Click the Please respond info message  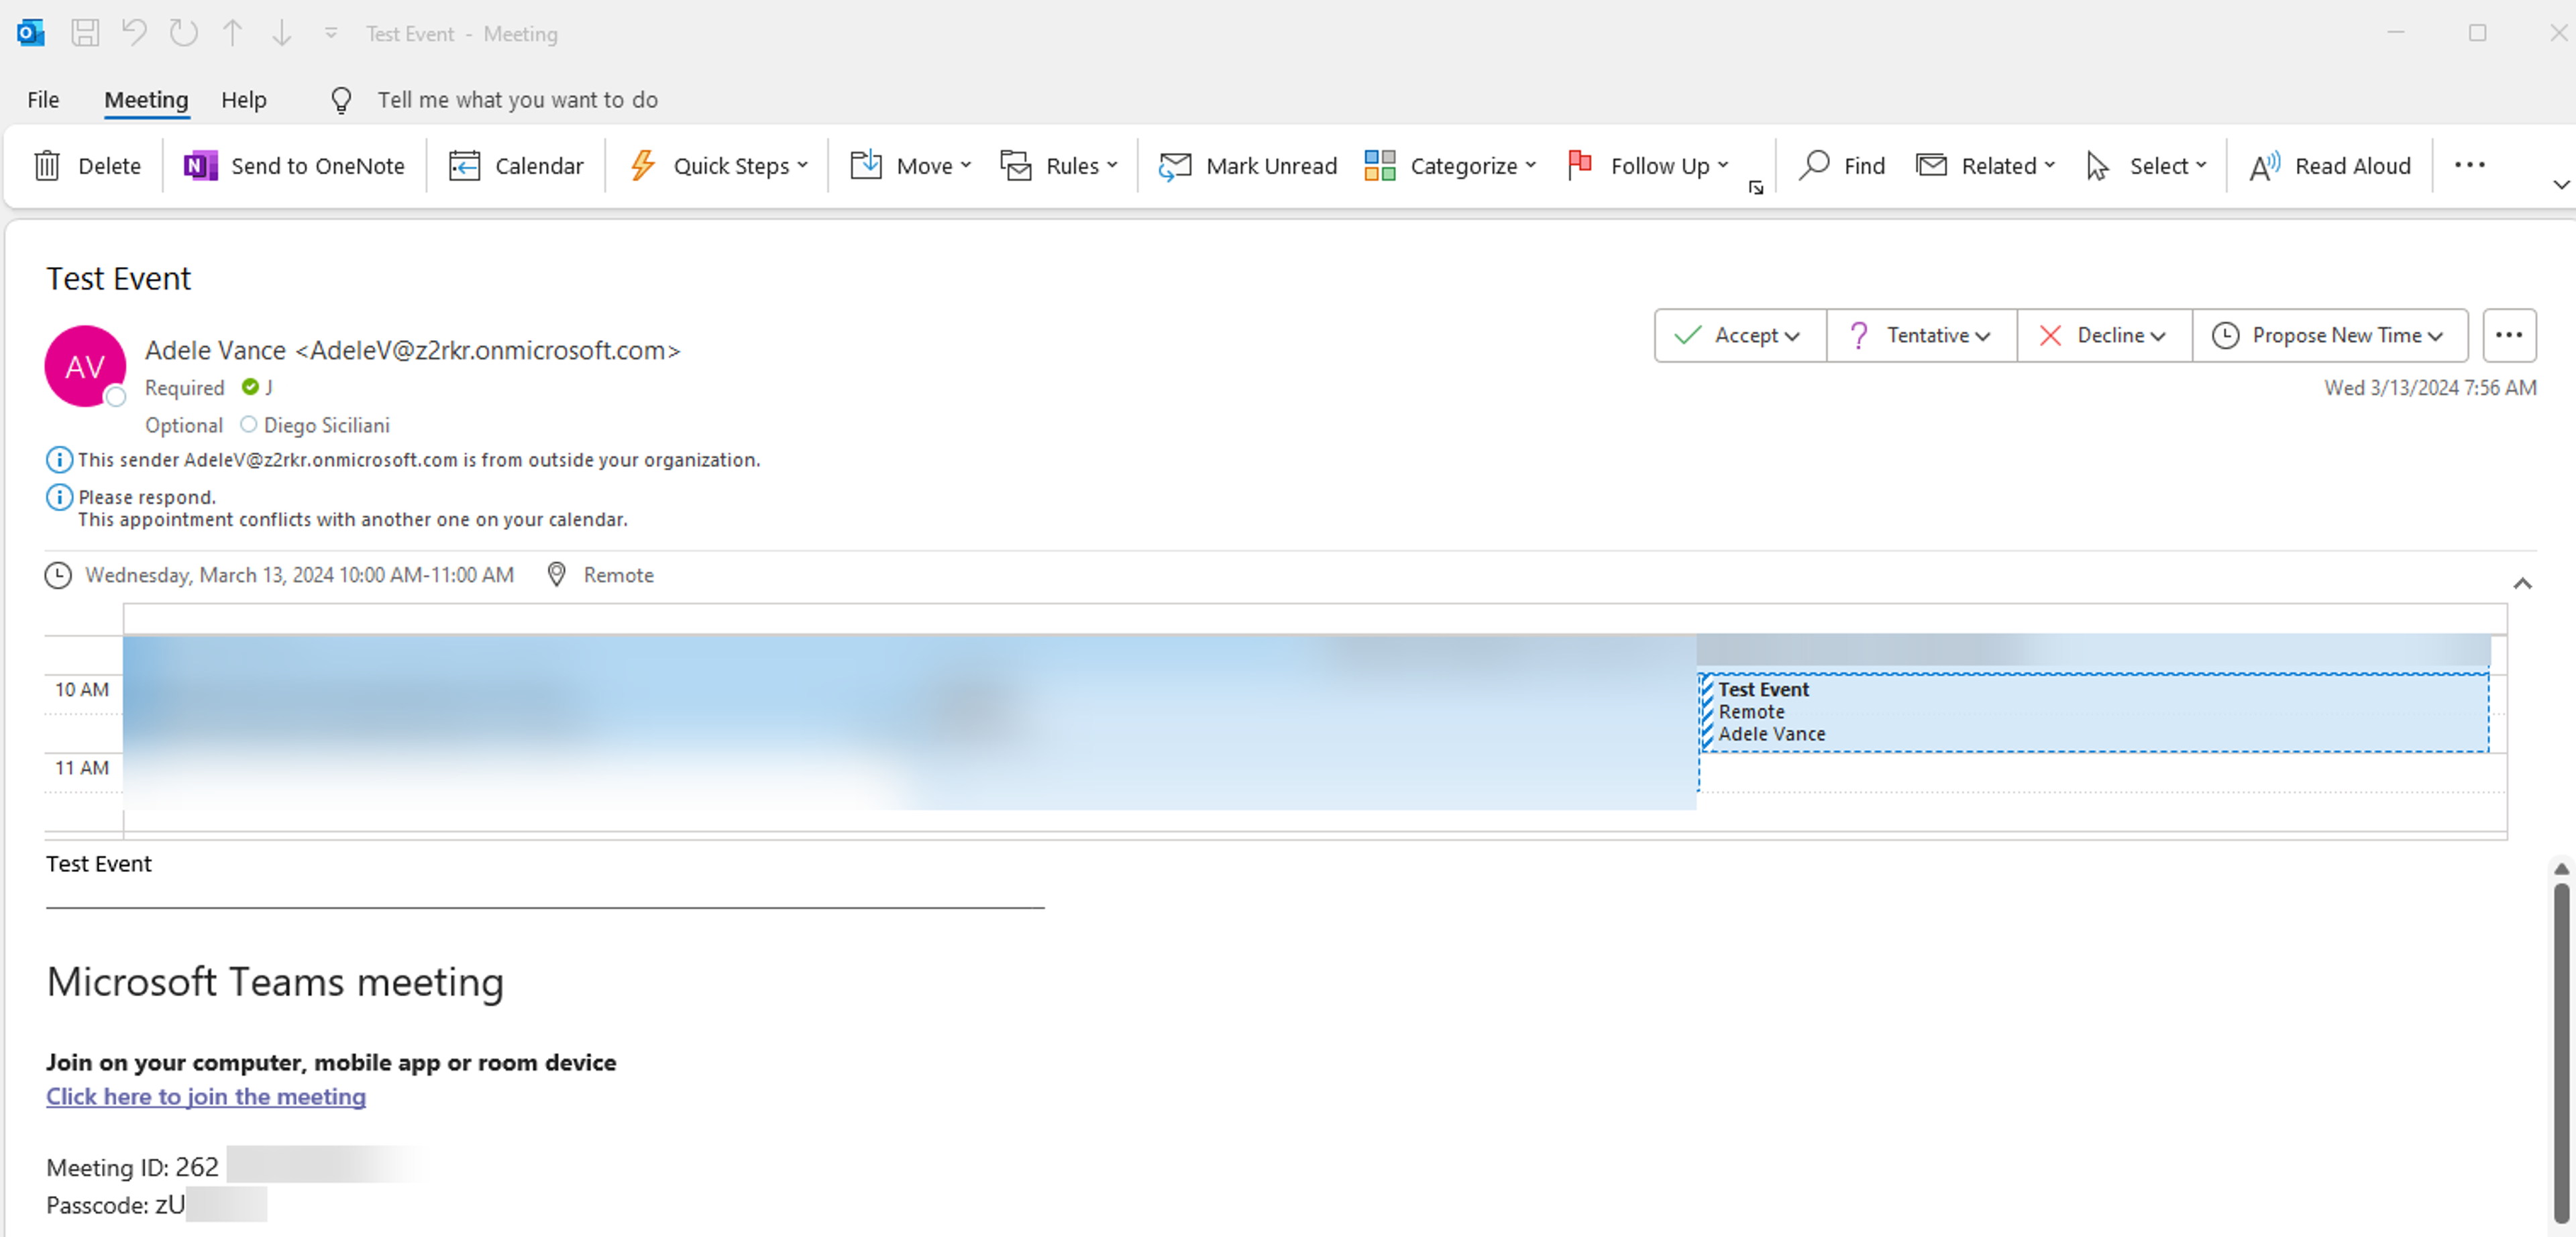[147, 497]
